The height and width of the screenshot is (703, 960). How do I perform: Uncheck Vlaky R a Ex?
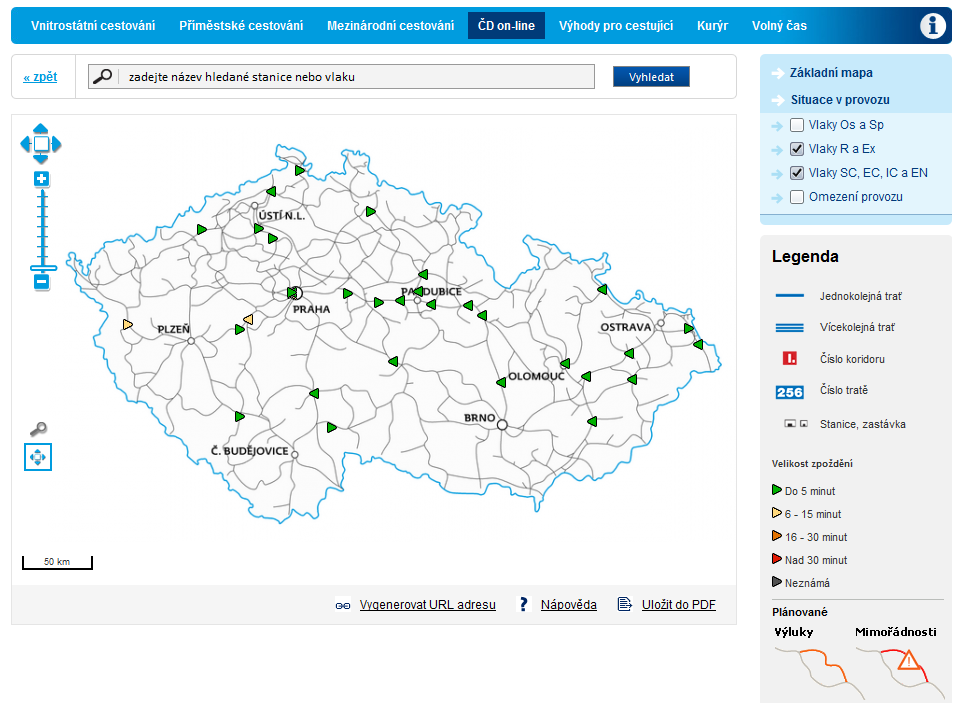click(797, 149)
